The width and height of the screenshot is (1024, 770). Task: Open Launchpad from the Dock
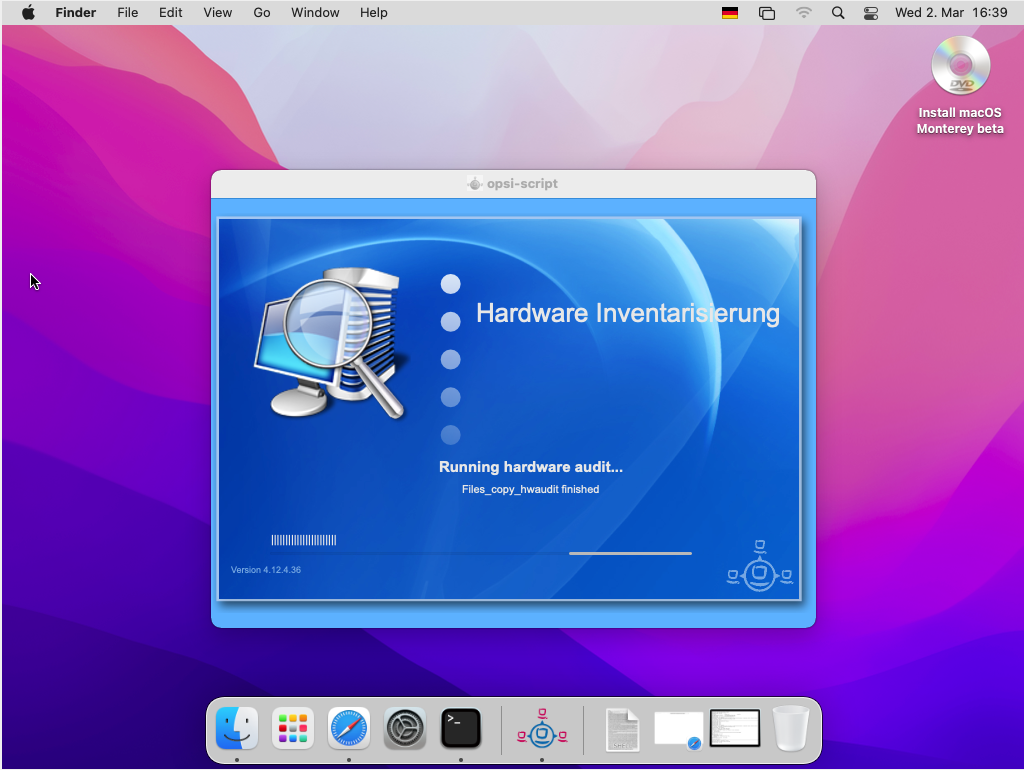tap(293, 728)
